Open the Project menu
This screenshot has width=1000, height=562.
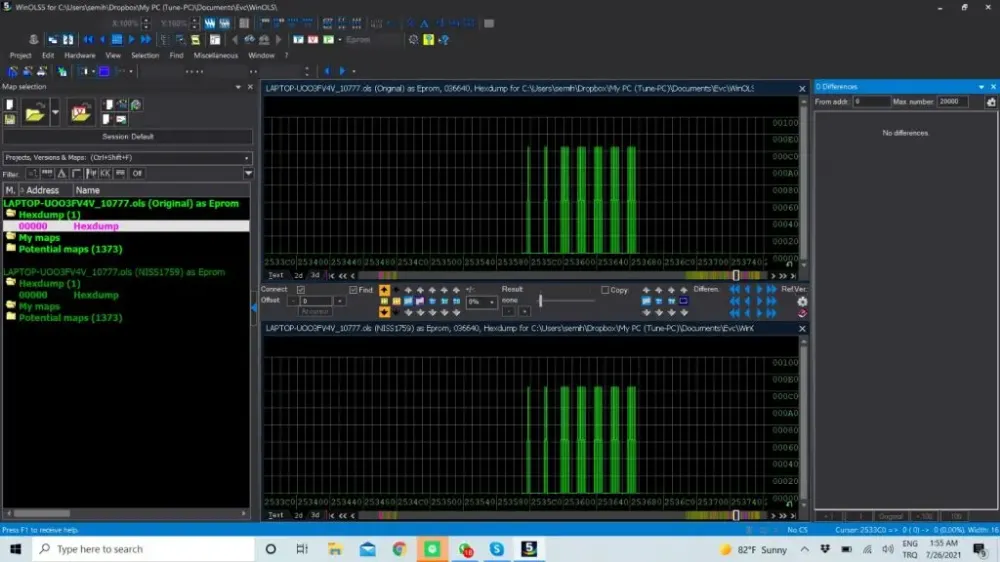[20, 55]
